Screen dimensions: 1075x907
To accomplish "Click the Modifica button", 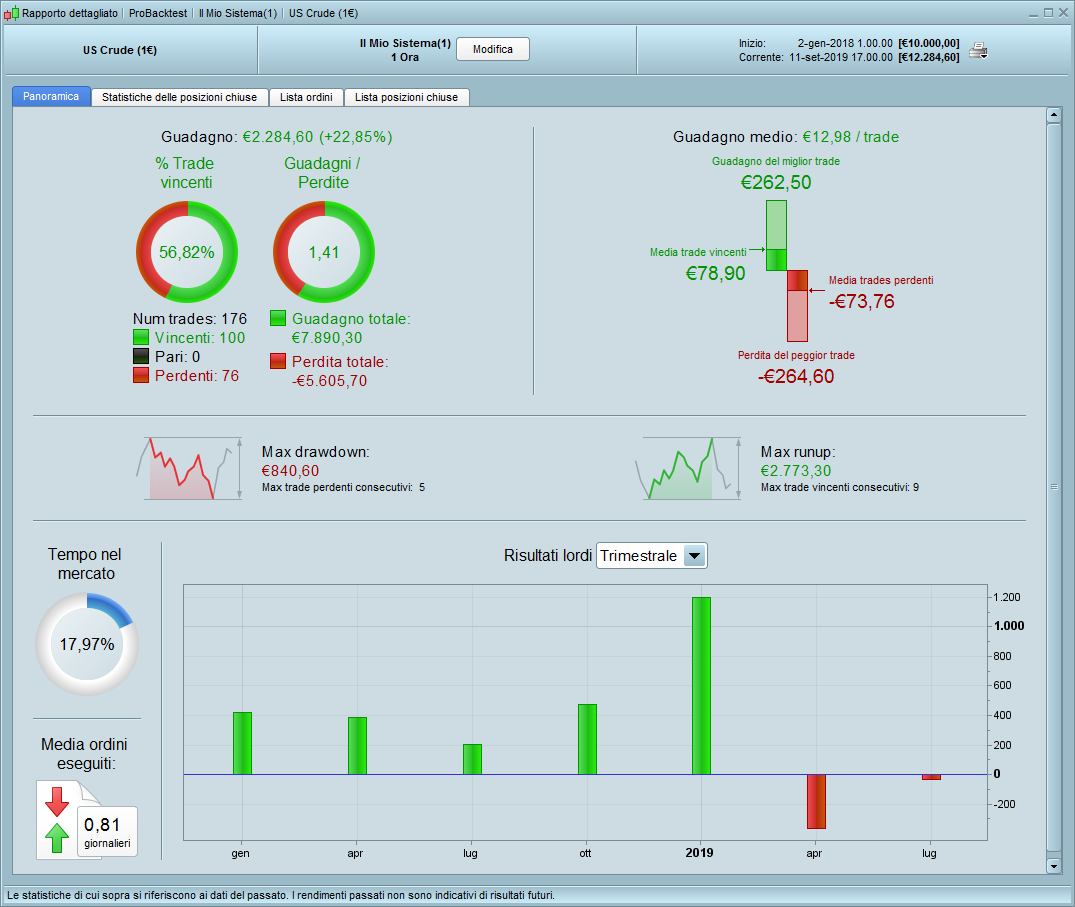I will point(492,49).
